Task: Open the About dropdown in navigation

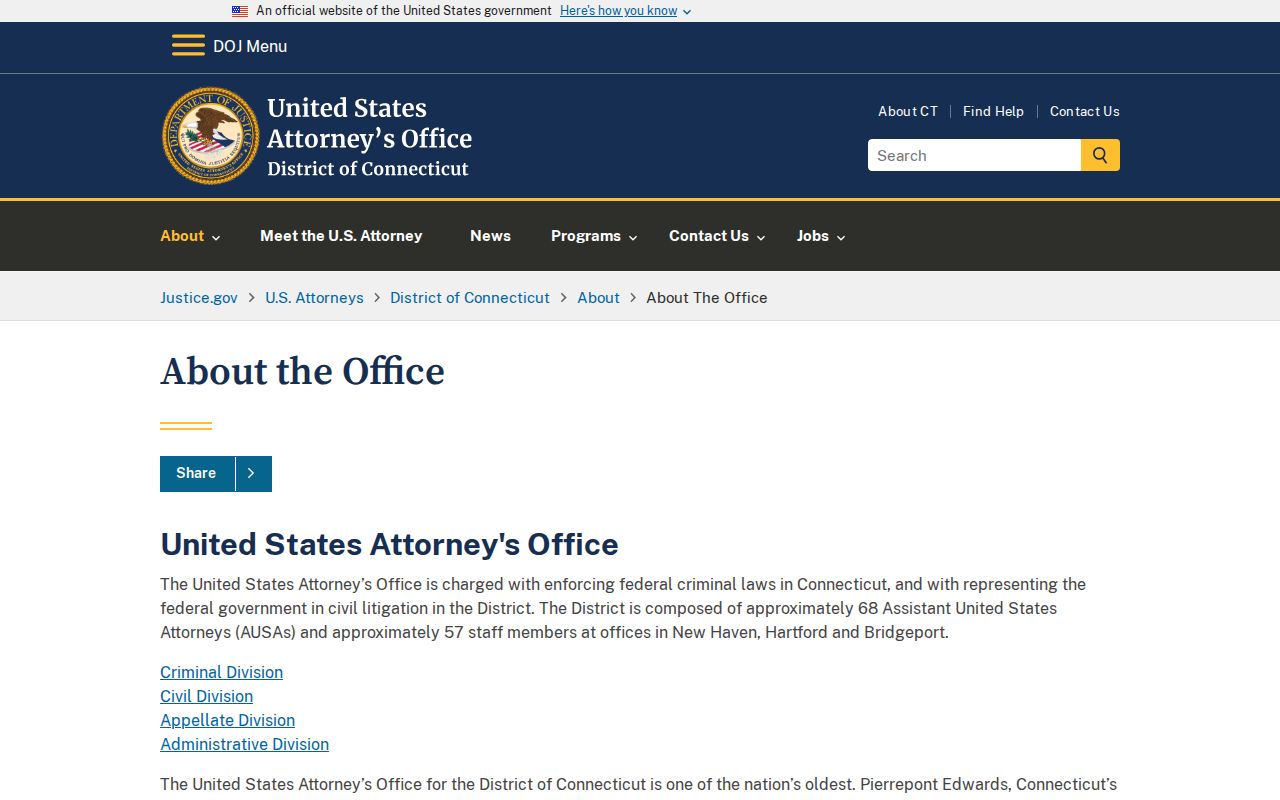Action: click(x=190, y=236)
